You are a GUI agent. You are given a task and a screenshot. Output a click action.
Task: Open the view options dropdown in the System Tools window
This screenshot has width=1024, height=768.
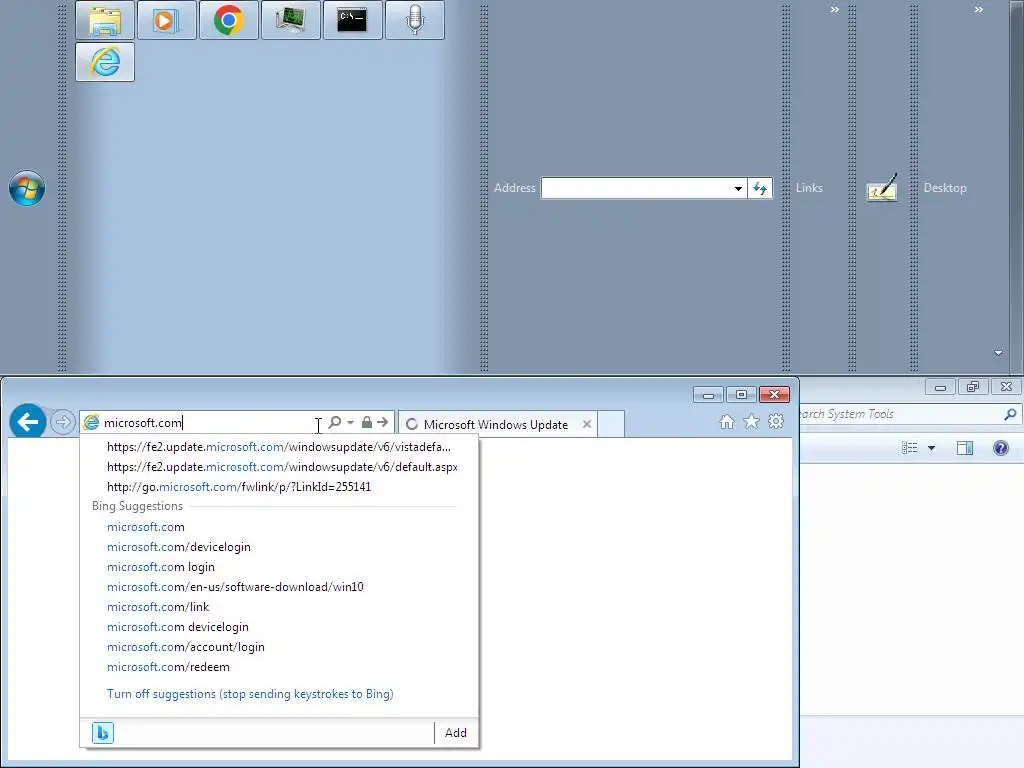(x=931, y=448)
